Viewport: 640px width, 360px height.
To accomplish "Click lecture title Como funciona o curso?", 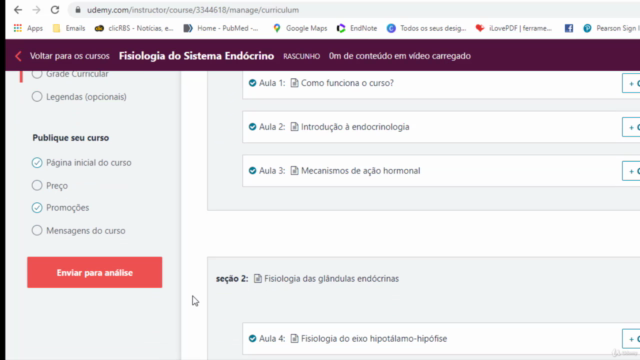I will tap(347, 83).
